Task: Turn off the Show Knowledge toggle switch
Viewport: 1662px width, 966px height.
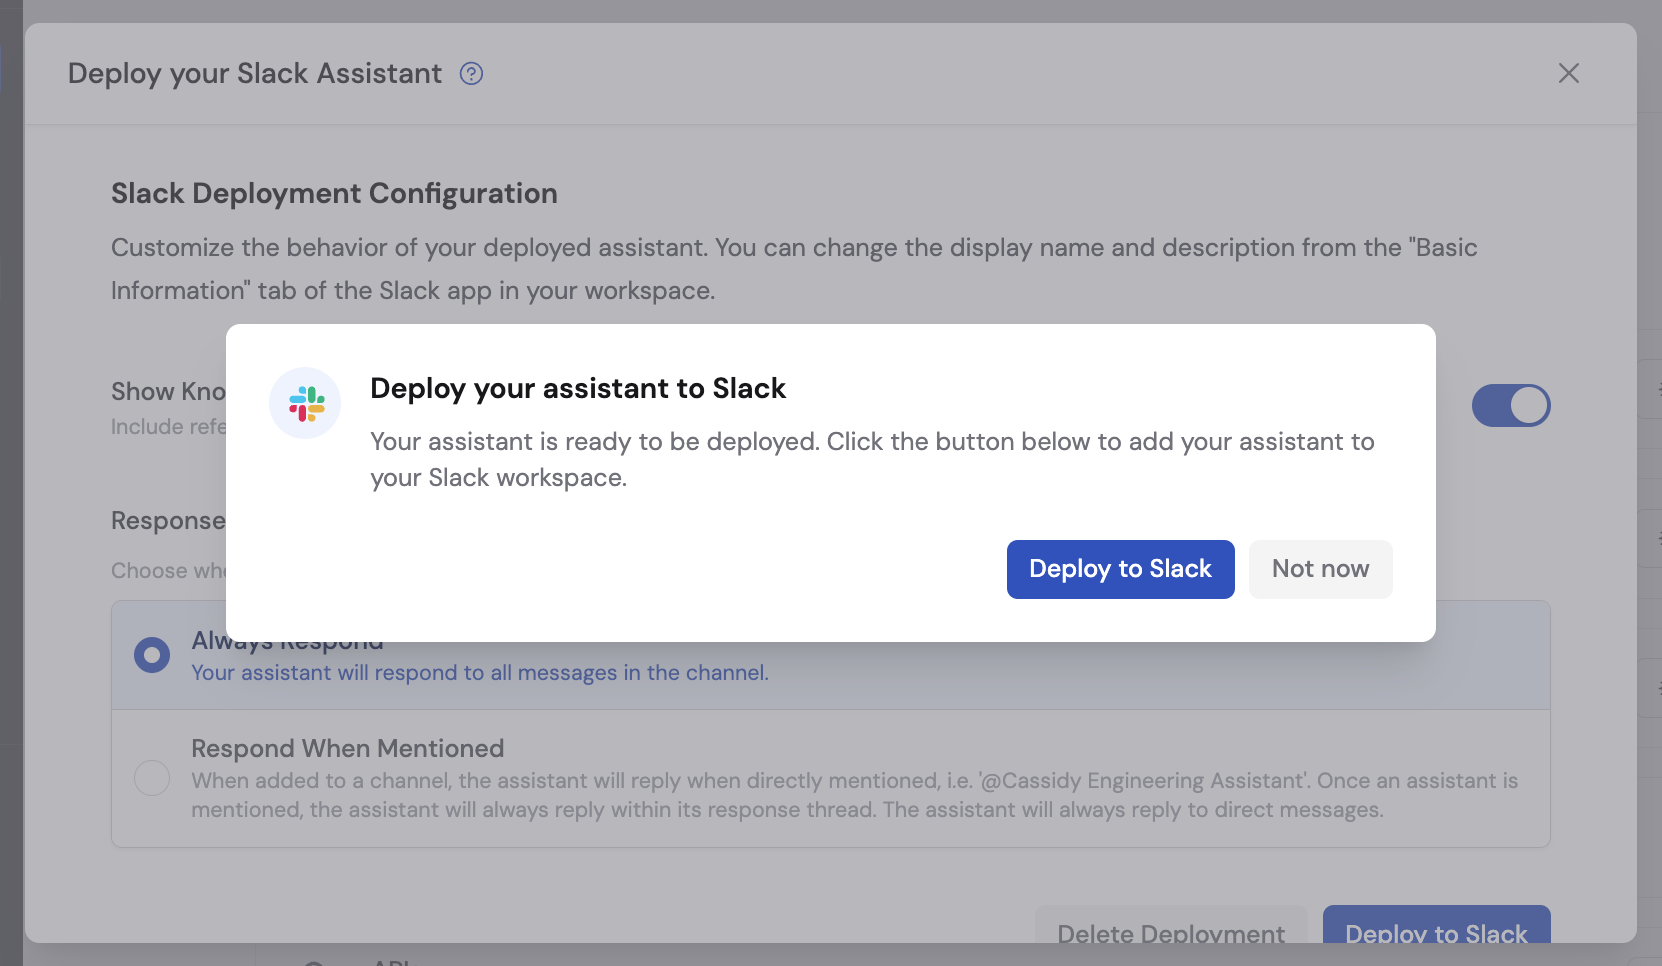Action: pyautogui.click(x=1510, y=405)
